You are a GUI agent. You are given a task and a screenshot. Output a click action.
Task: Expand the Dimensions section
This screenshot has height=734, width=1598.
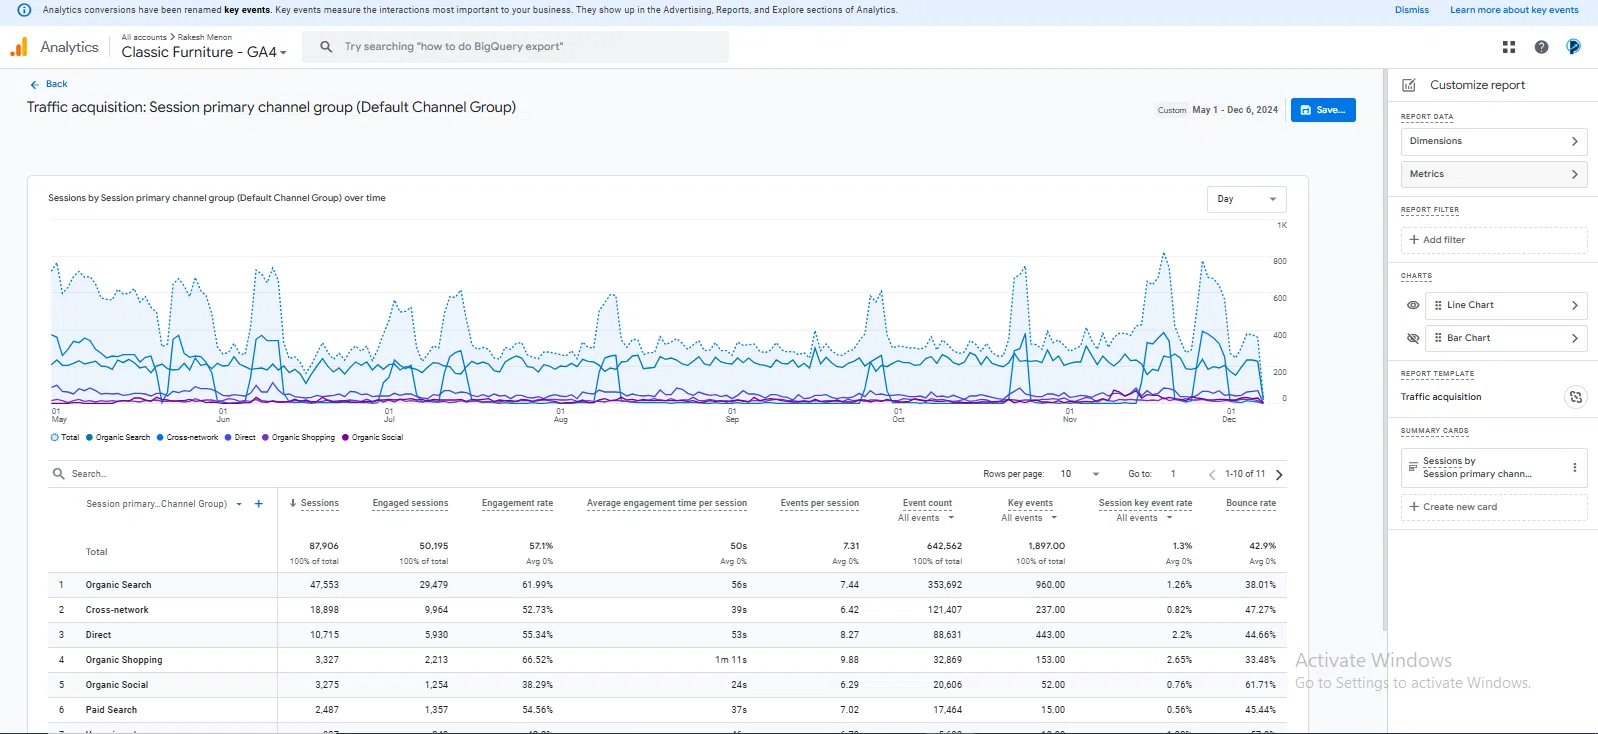[x=1493, y=142]
